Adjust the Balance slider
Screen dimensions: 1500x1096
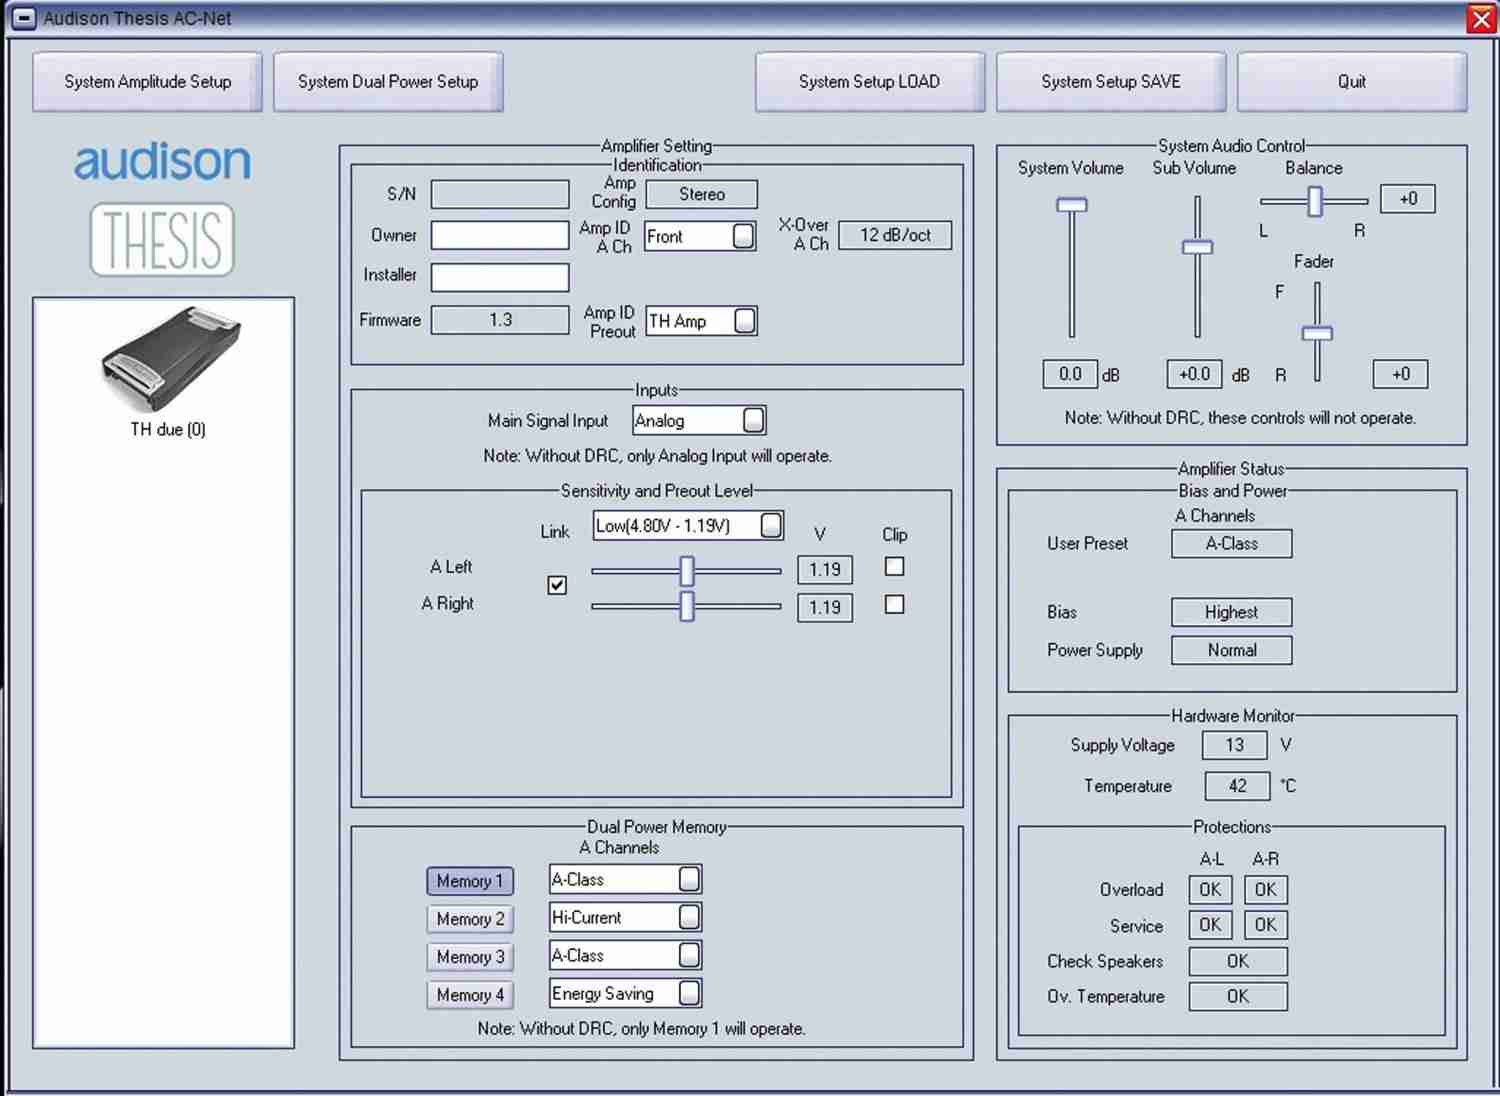click(1315, 202)
